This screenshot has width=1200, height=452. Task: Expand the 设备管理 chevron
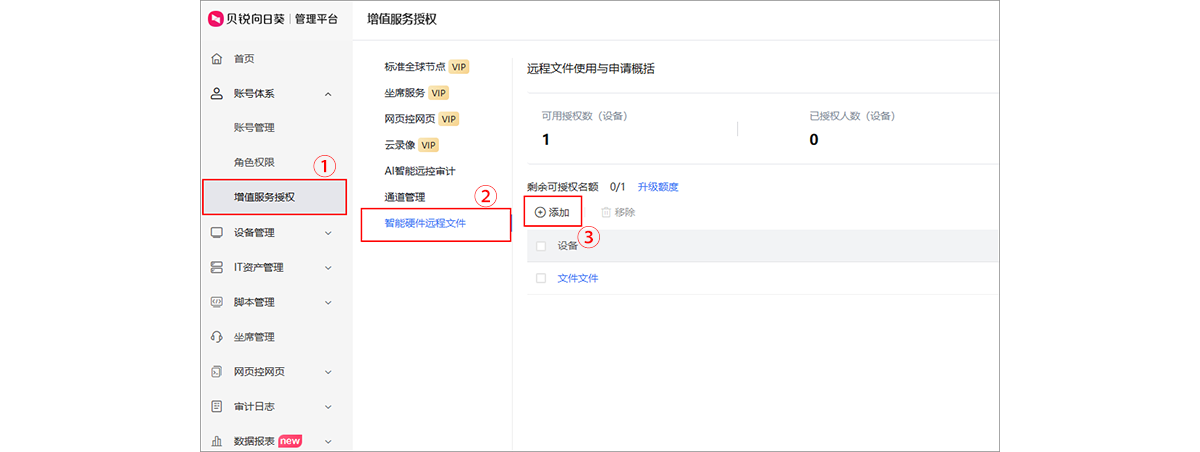pyautogui.click(x=328, y=233)
